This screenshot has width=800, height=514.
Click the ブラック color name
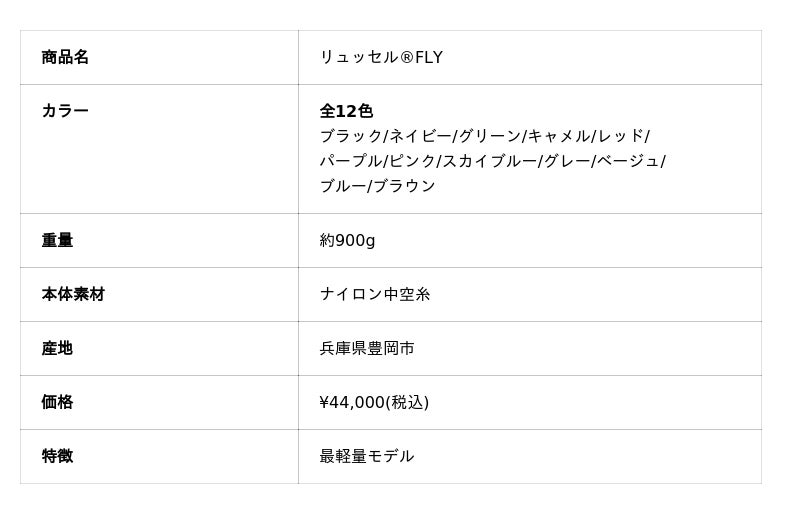[x=351, y=136]
